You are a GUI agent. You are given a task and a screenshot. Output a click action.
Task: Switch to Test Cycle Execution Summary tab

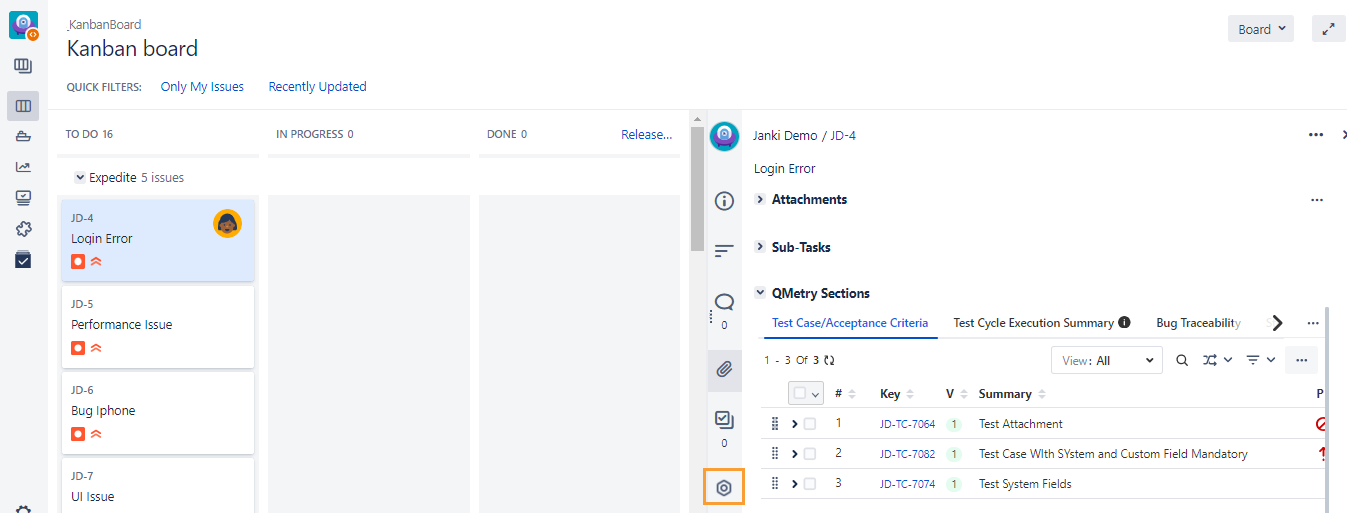pos(1033,323)
